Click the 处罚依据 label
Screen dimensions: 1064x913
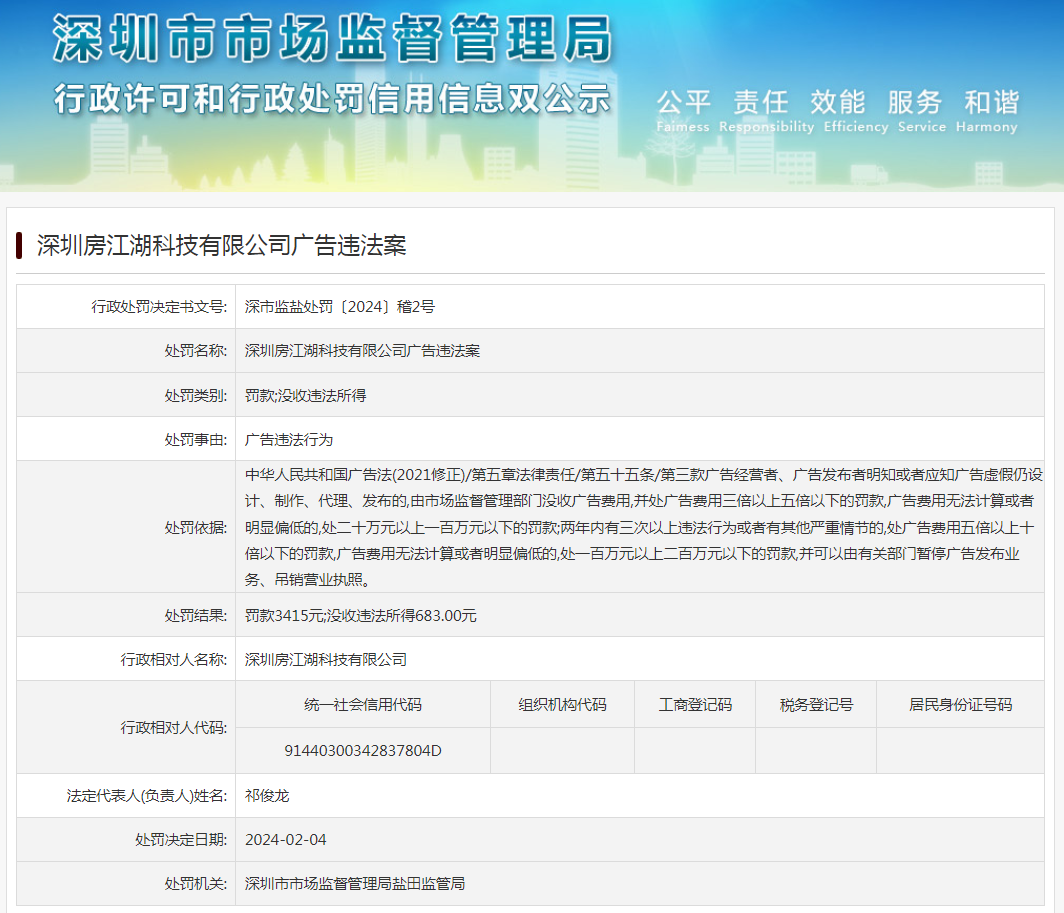(195, 527)
